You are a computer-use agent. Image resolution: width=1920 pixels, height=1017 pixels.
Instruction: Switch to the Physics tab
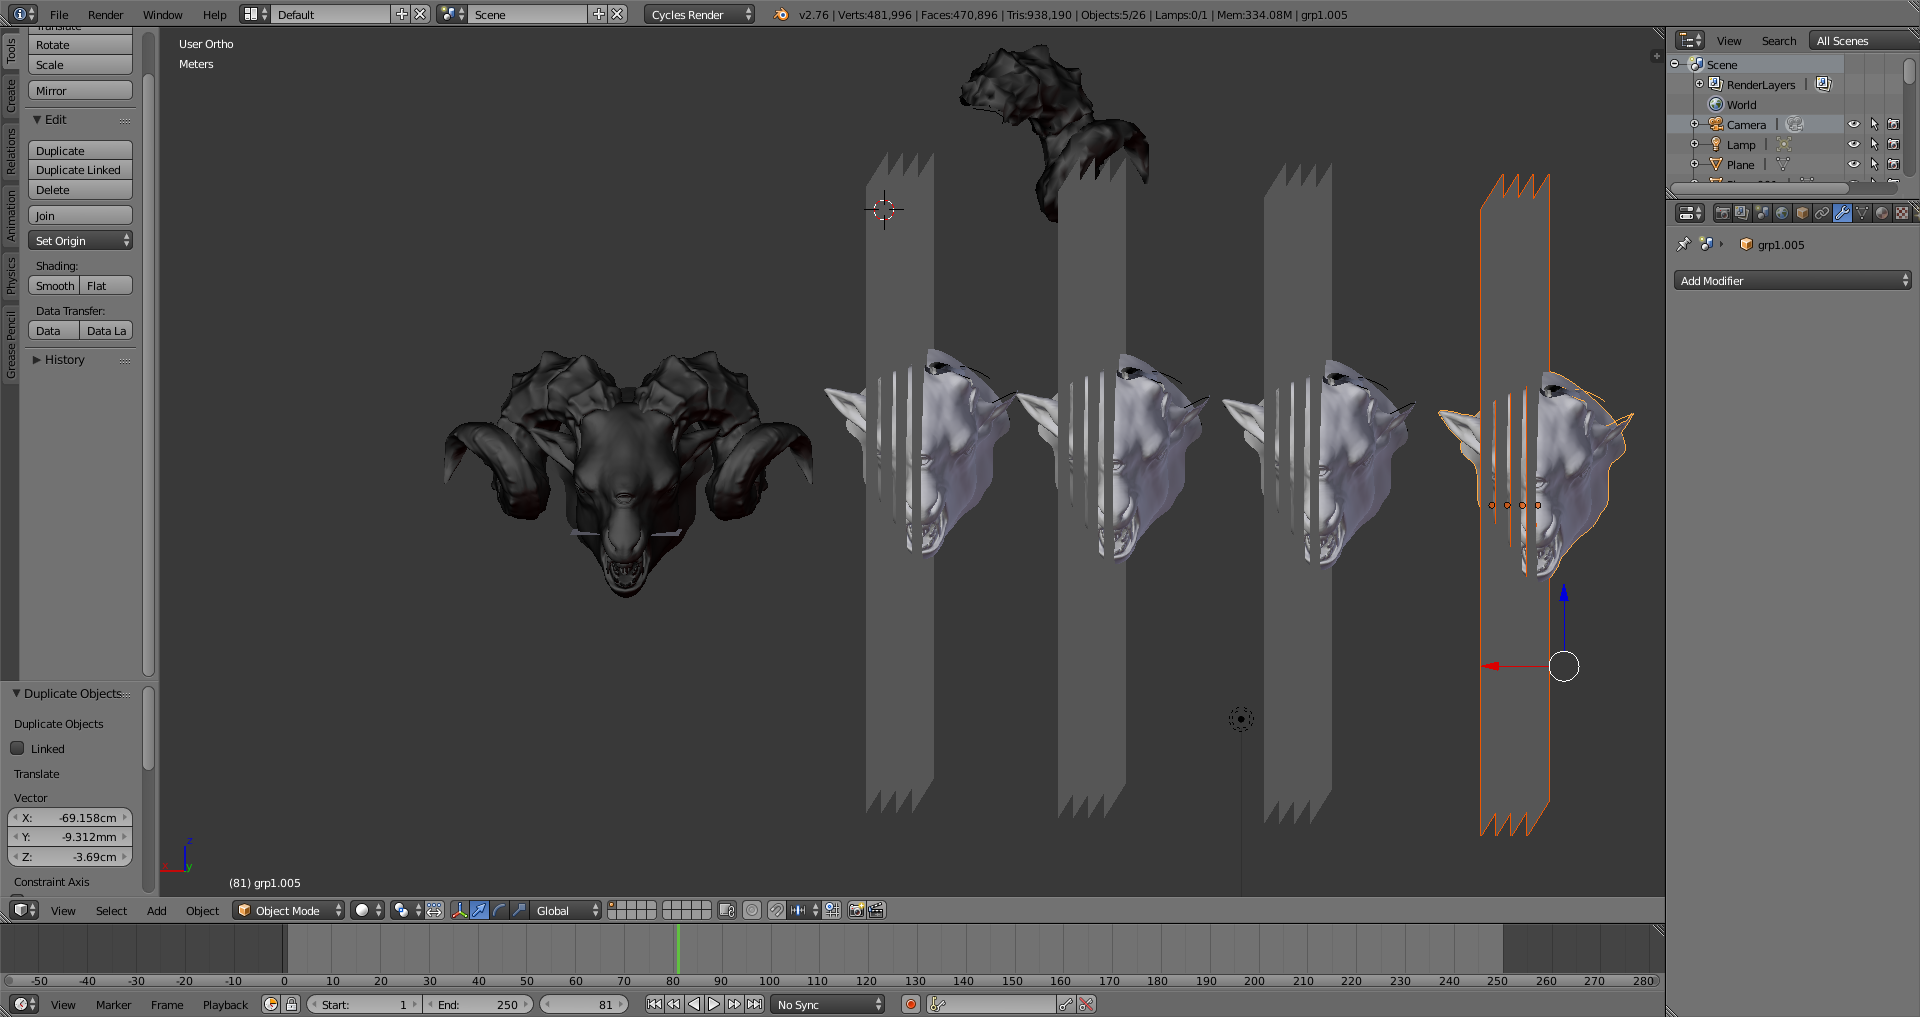pos(11,275)
